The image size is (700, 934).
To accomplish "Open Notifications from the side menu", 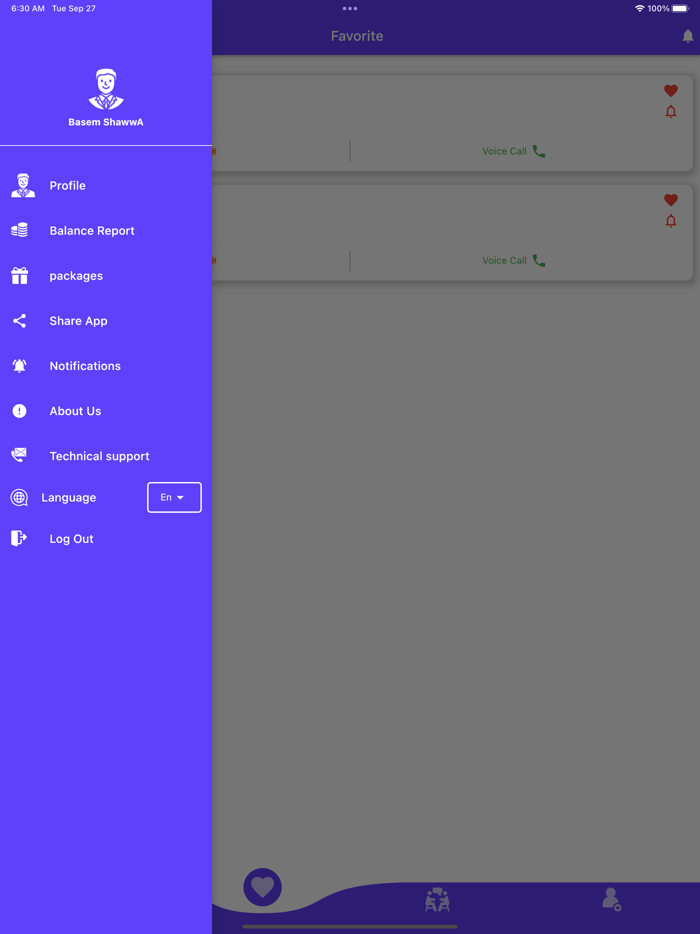I will [x=106, y=366].
